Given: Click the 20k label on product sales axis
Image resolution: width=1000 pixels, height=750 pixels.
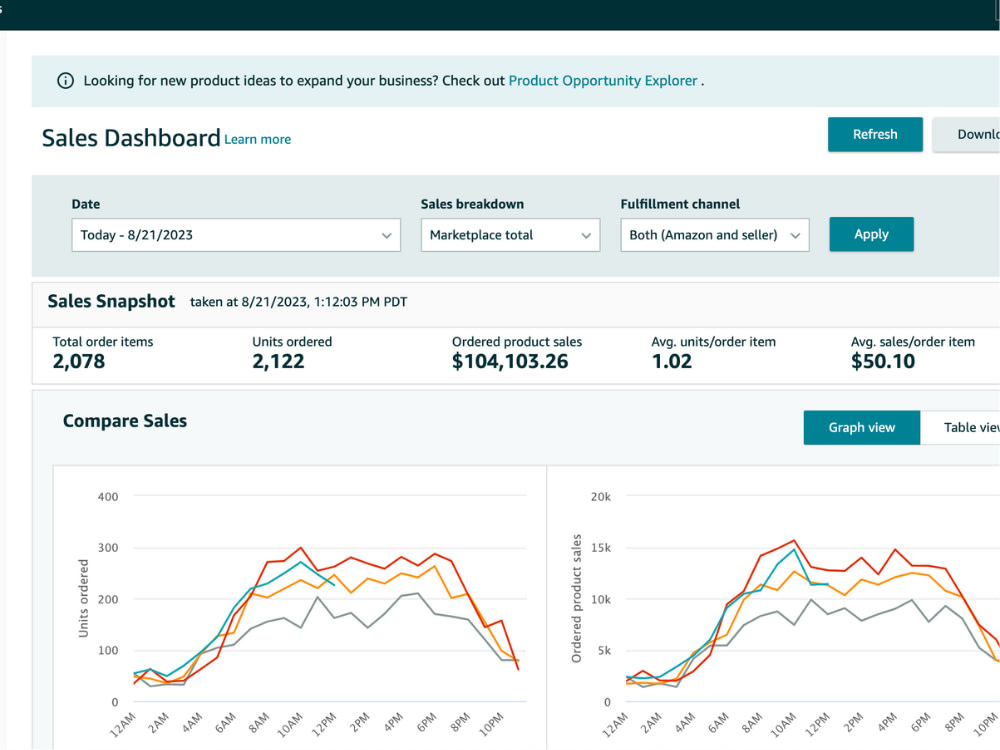Looking at the screenshot, I should tap(601, 496).
